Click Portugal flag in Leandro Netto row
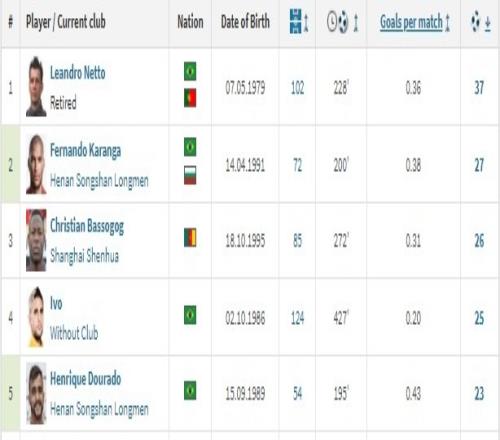Image resolution: width=500 pixels, height=440 pixels. pos(190,98)
